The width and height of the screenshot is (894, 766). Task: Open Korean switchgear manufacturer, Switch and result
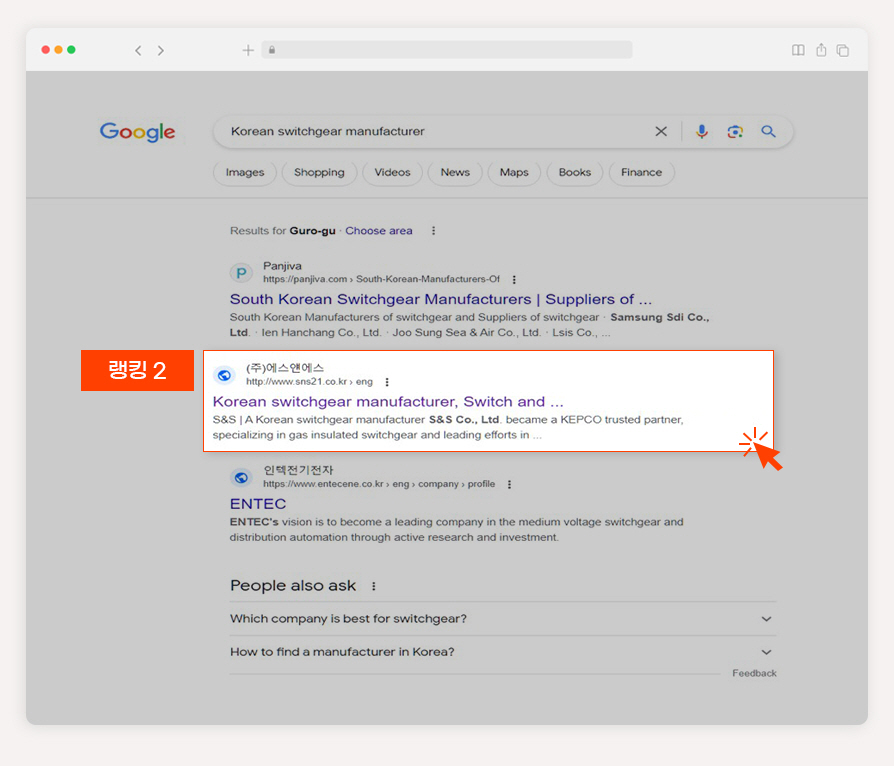click(388, 402)
